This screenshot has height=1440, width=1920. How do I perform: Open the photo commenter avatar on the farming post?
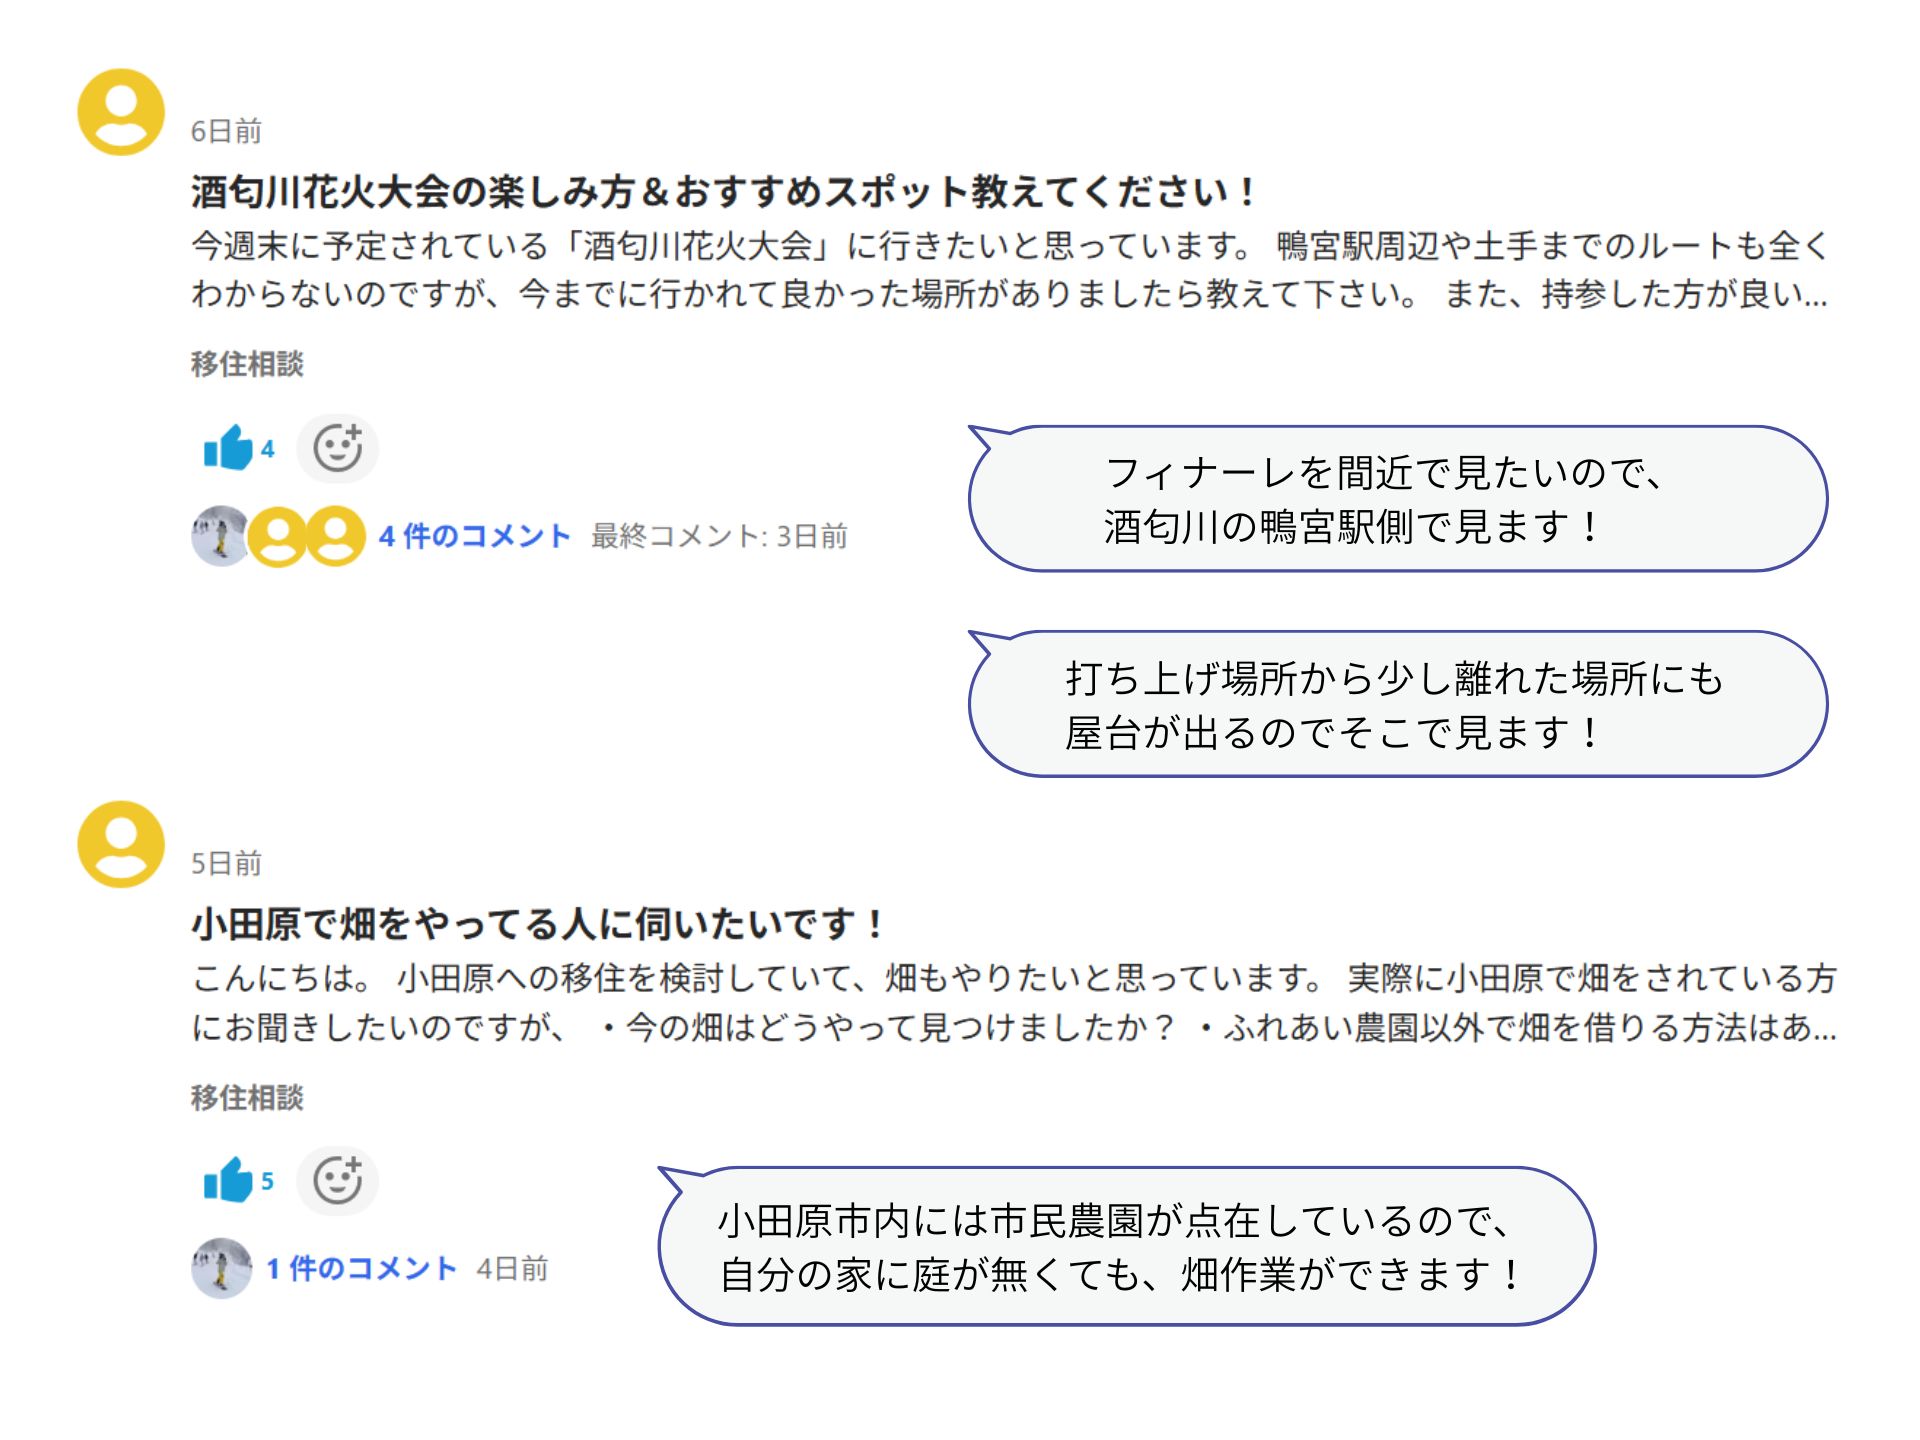tap(221, 1268)
